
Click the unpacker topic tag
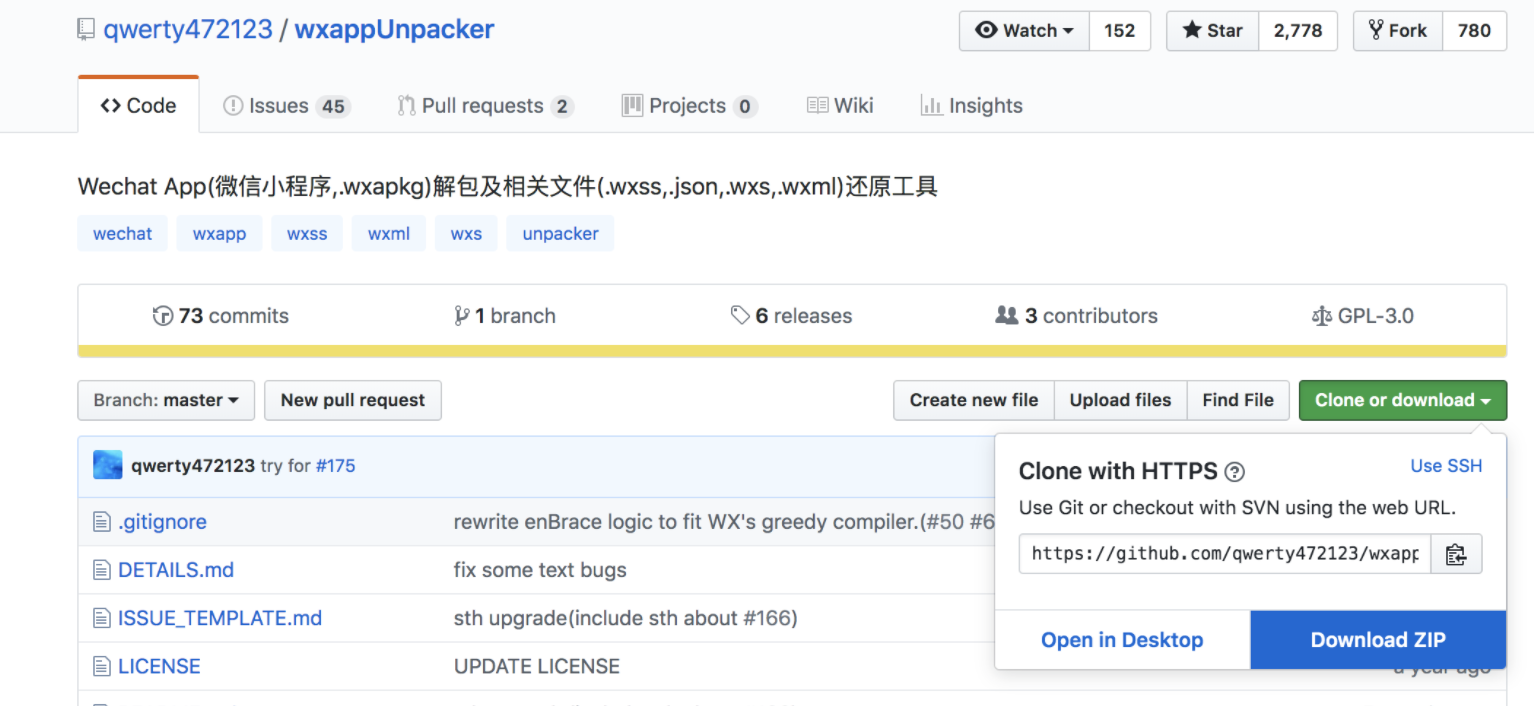pos(560,234)
